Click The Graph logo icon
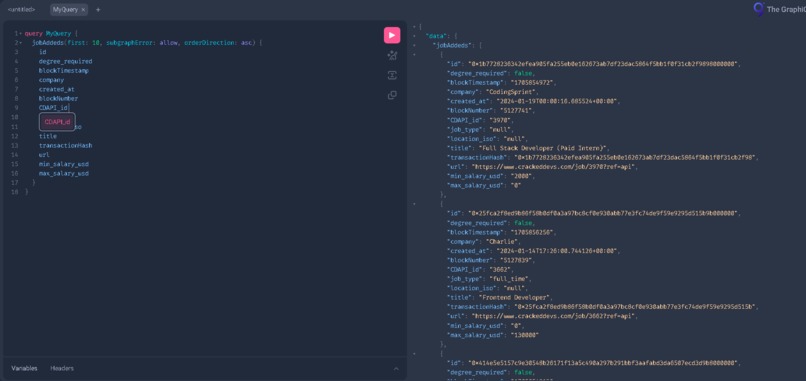806x381 pixels. click(758, 9)
